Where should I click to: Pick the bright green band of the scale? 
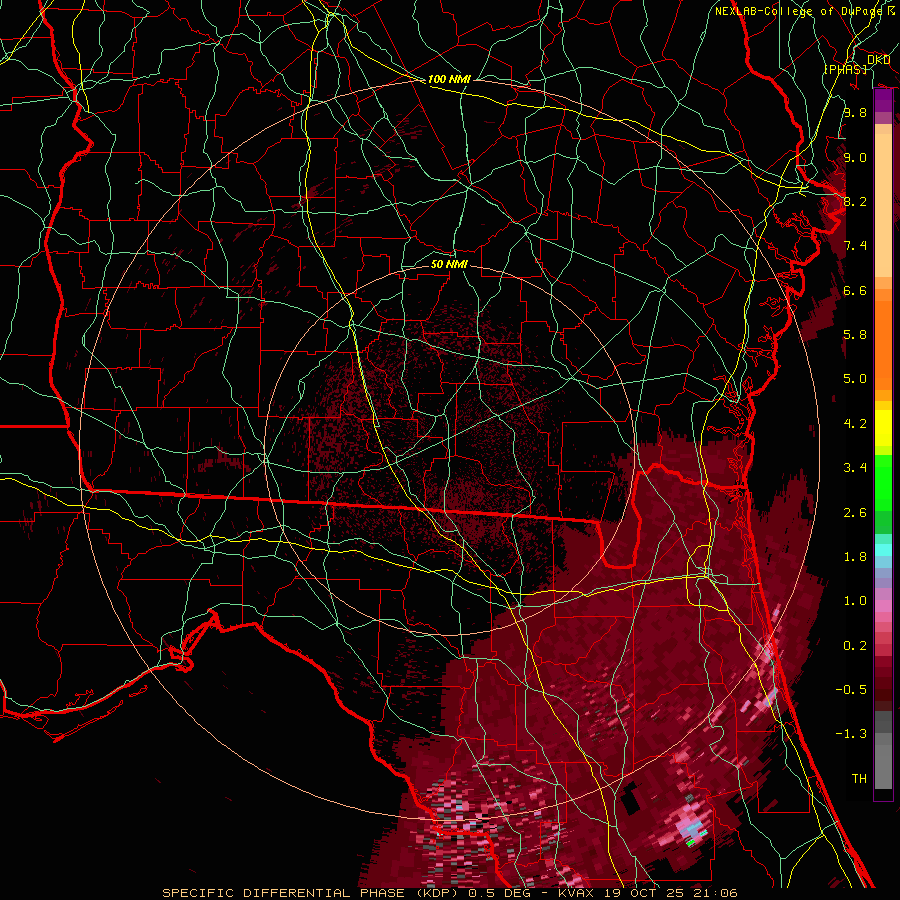tap(883, 482)
